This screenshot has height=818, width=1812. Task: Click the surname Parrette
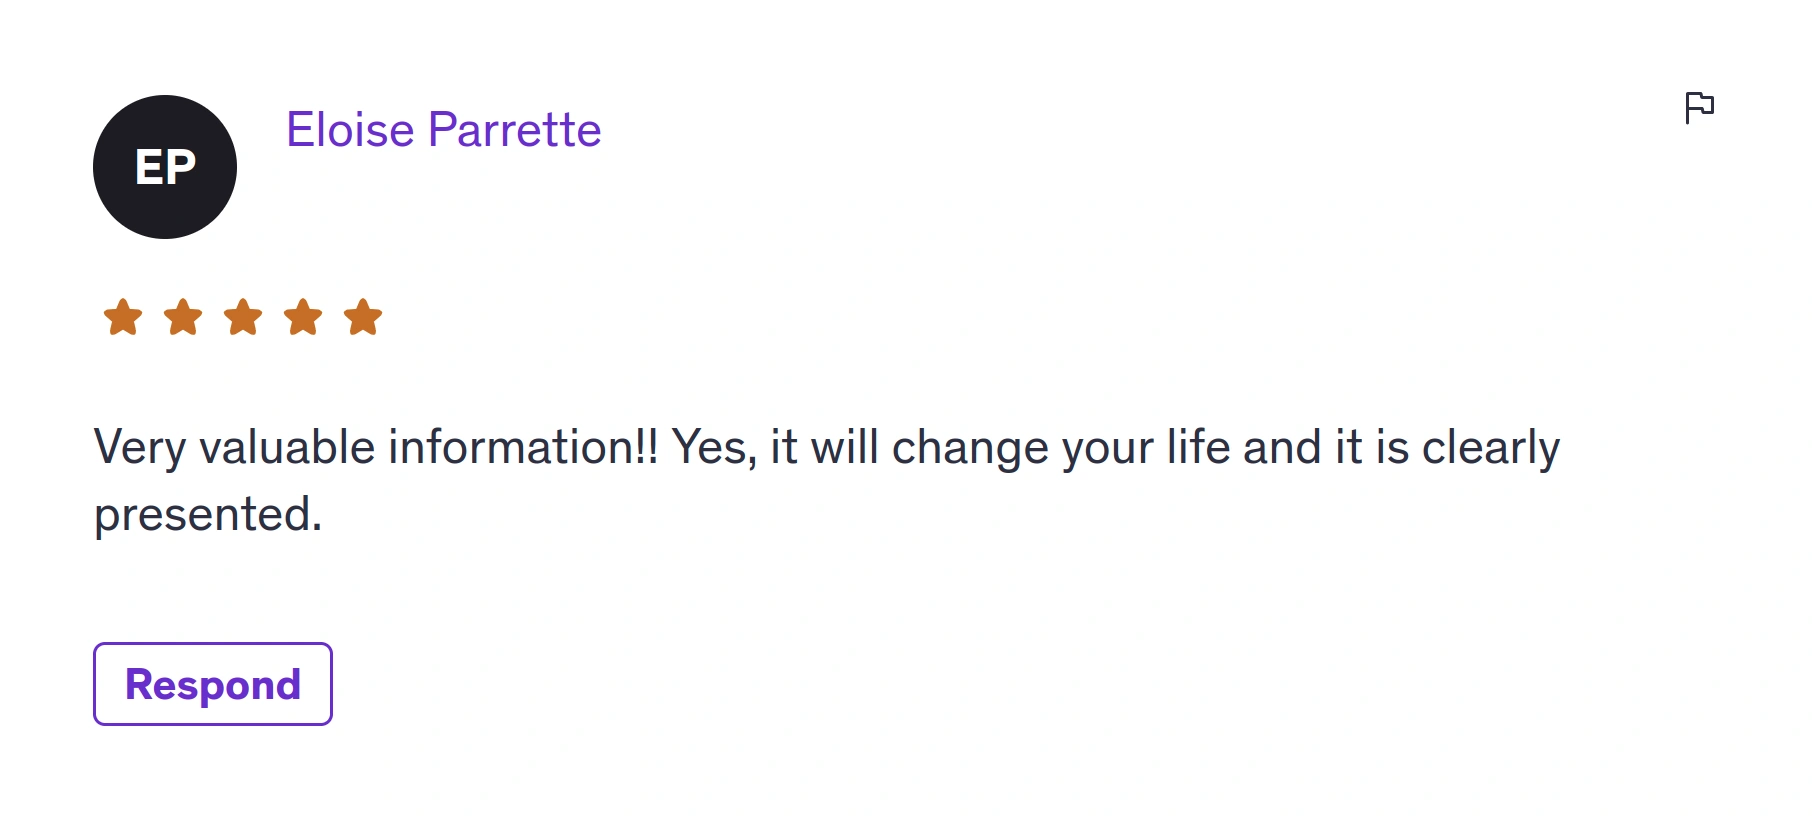(x=515, y=130)
